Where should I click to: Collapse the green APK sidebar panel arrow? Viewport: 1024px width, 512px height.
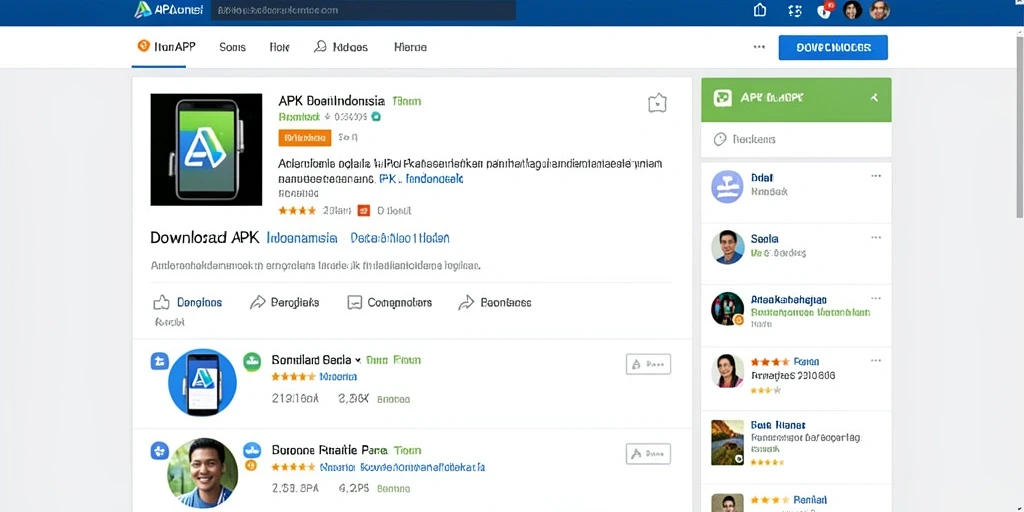[x=874, y=98]
